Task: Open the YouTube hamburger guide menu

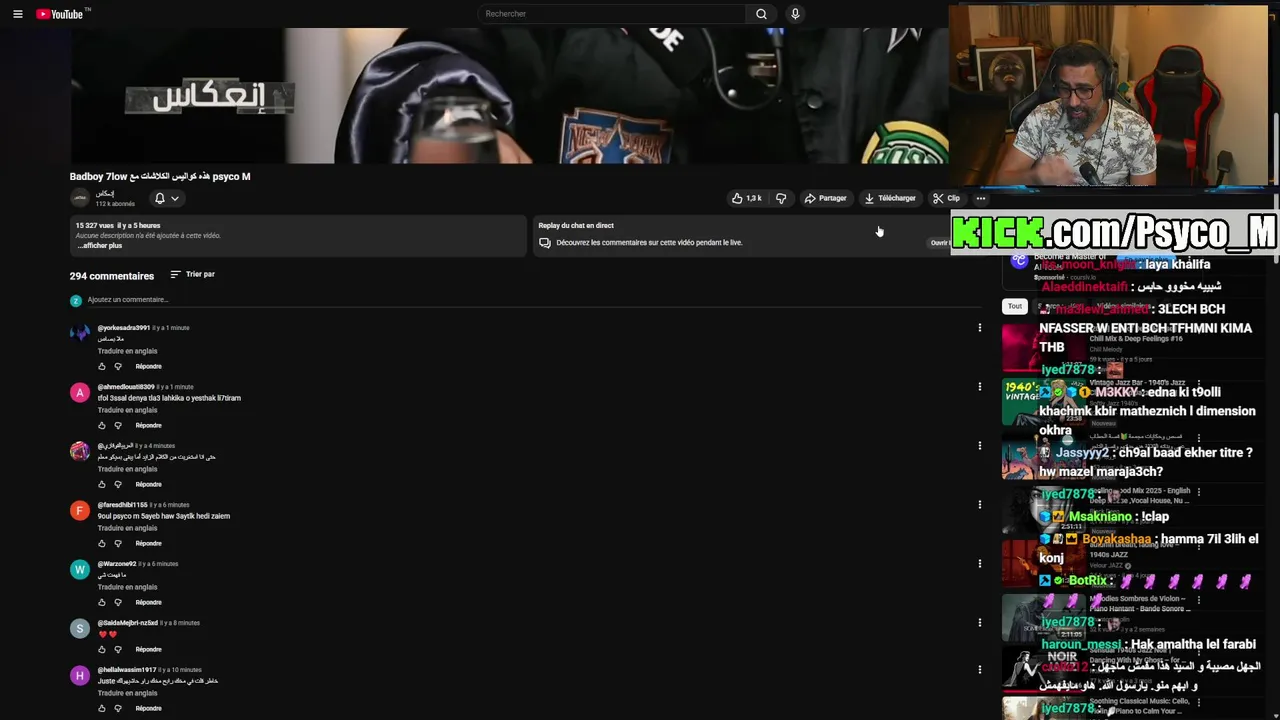Action: click(x=17, y=14)
